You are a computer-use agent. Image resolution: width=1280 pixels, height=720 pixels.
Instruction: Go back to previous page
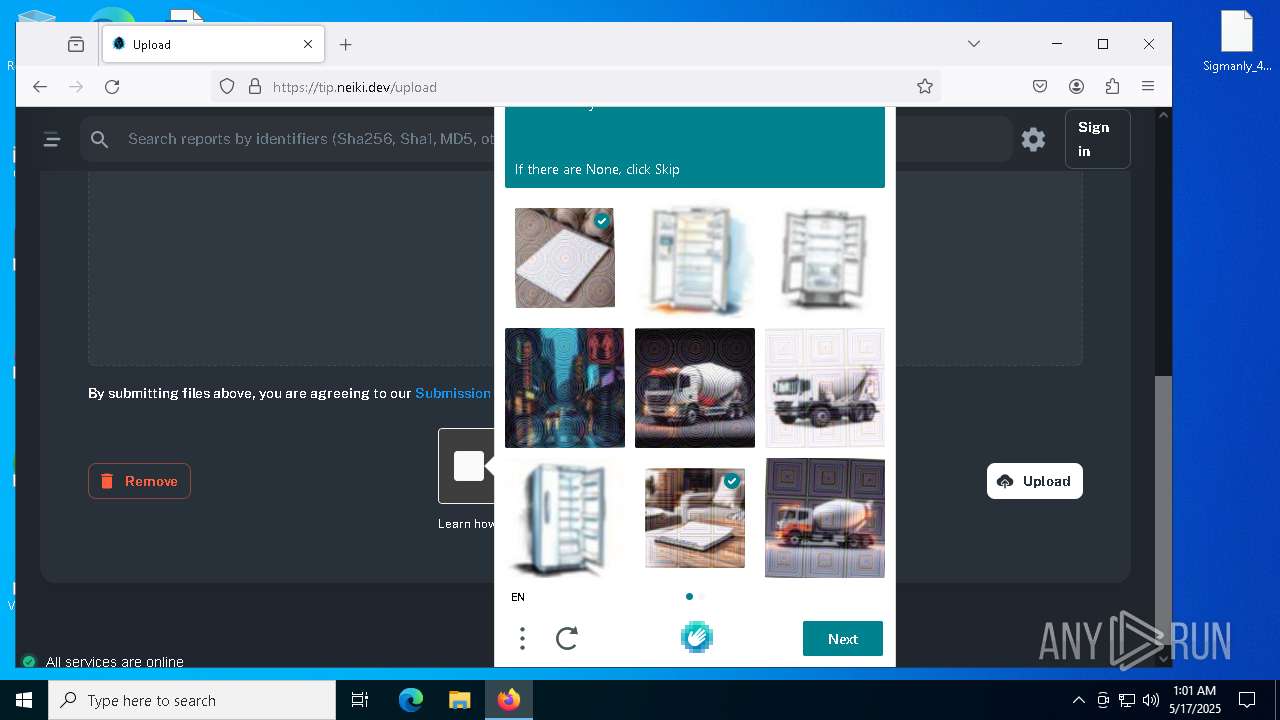click(40, 87)
